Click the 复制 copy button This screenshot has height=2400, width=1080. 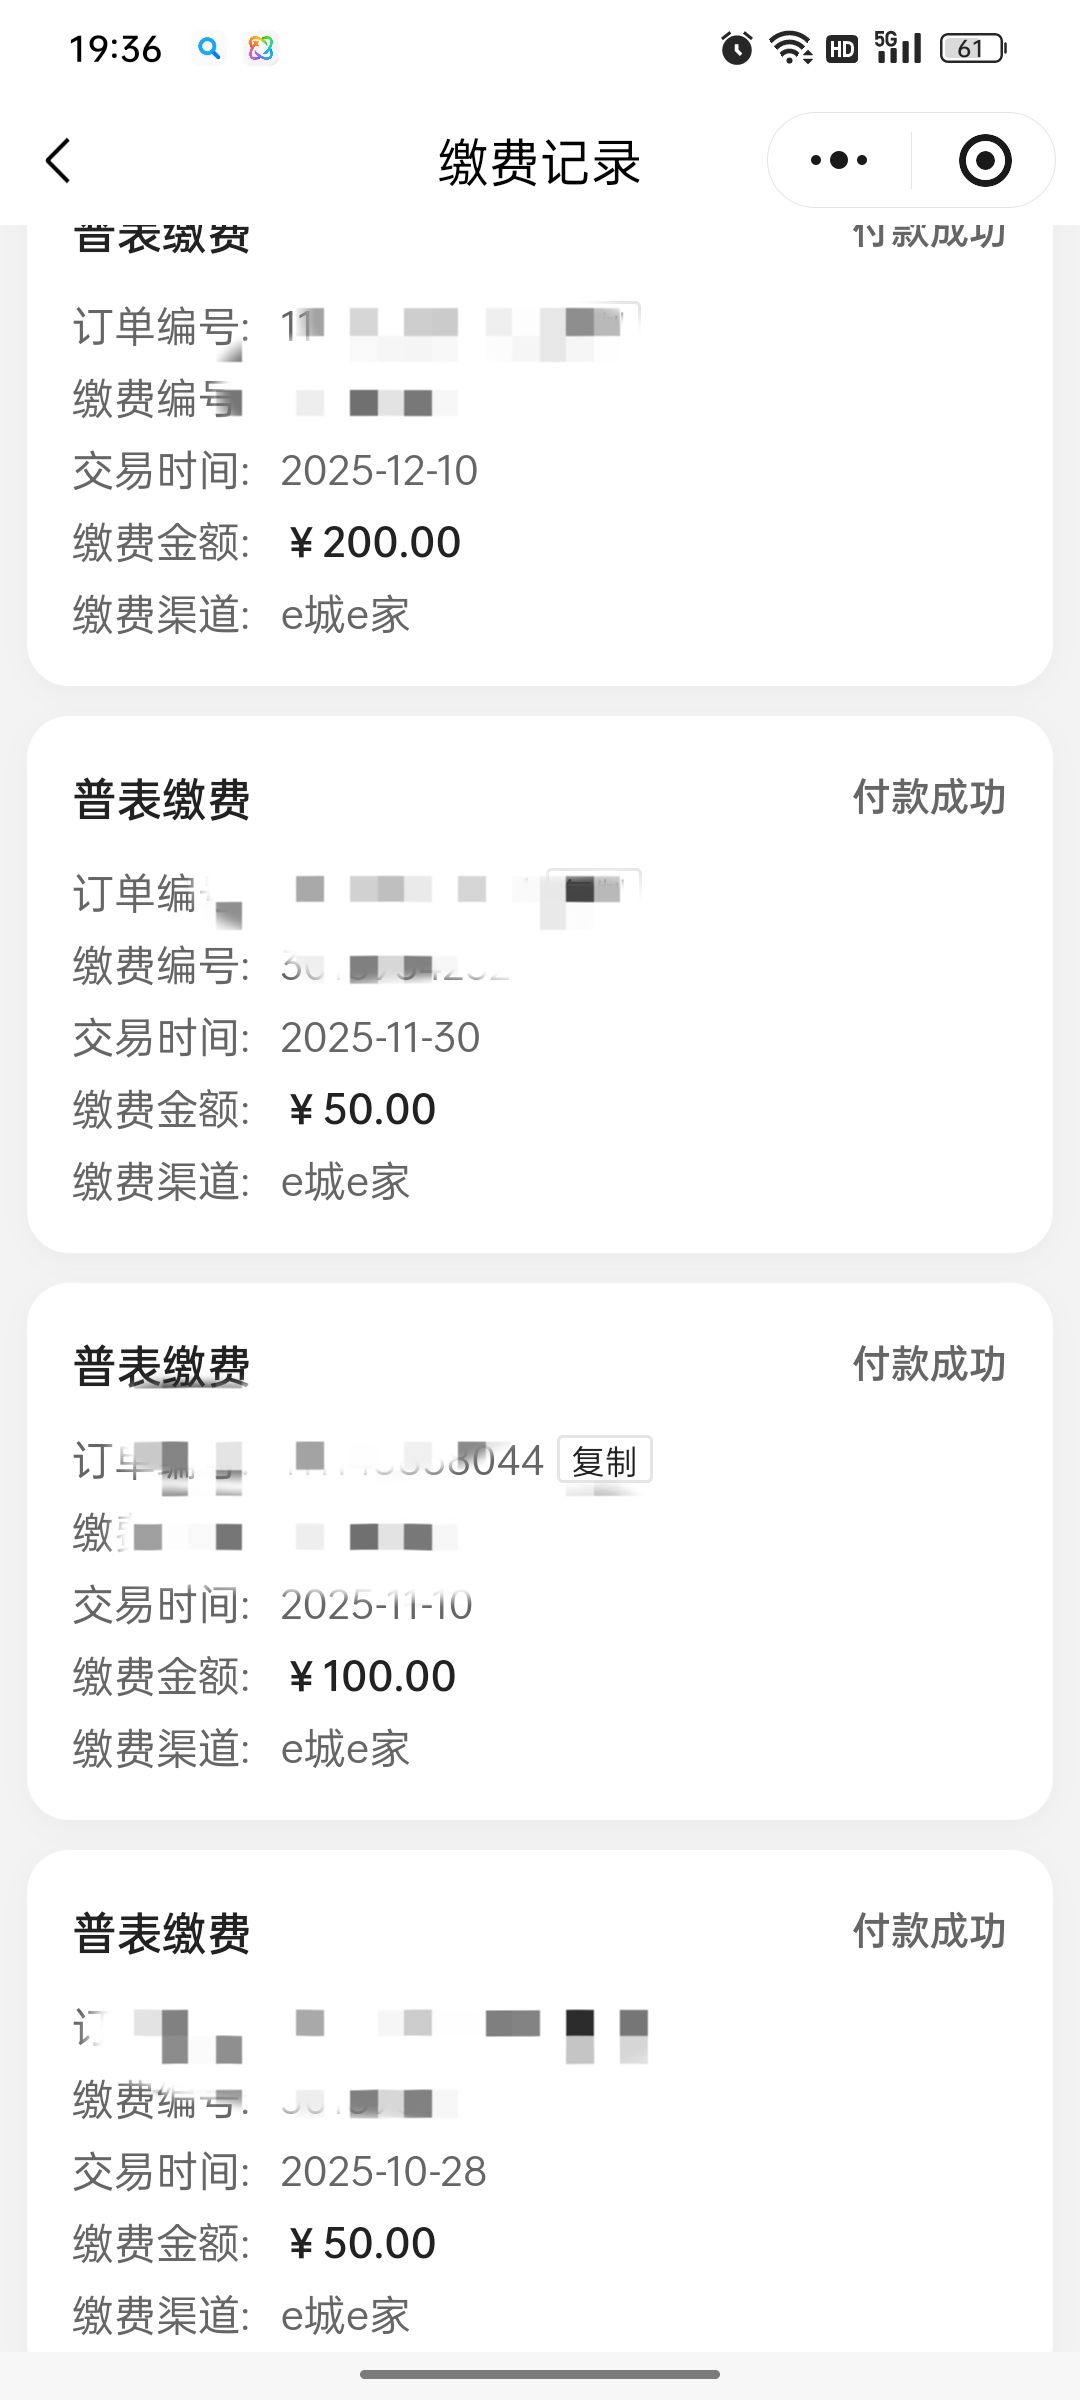click(604, 1461)
